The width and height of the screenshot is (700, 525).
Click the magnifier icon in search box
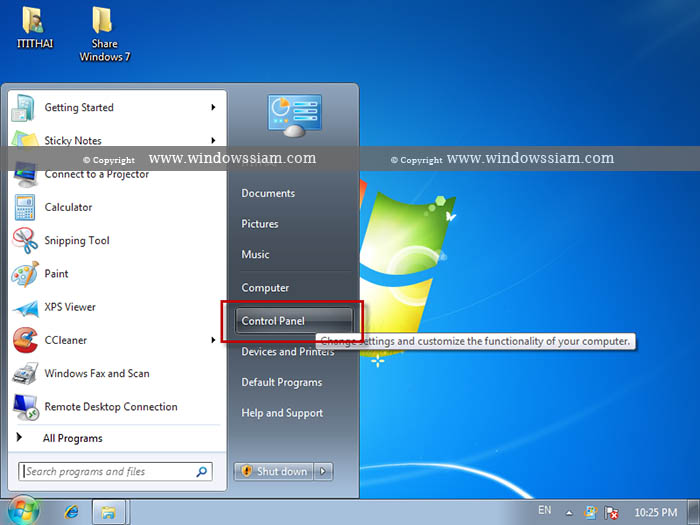tap(201, 471)
